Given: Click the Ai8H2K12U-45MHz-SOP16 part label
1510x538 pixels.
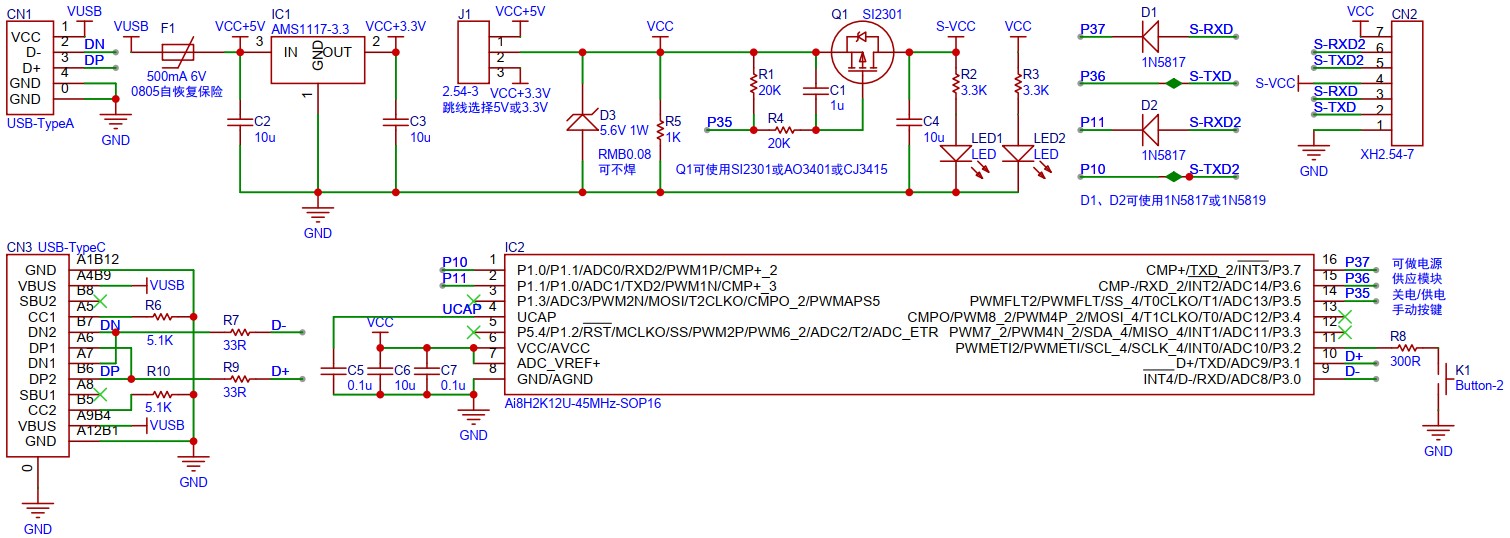Looking at the screenshot, I should (583, 403).
